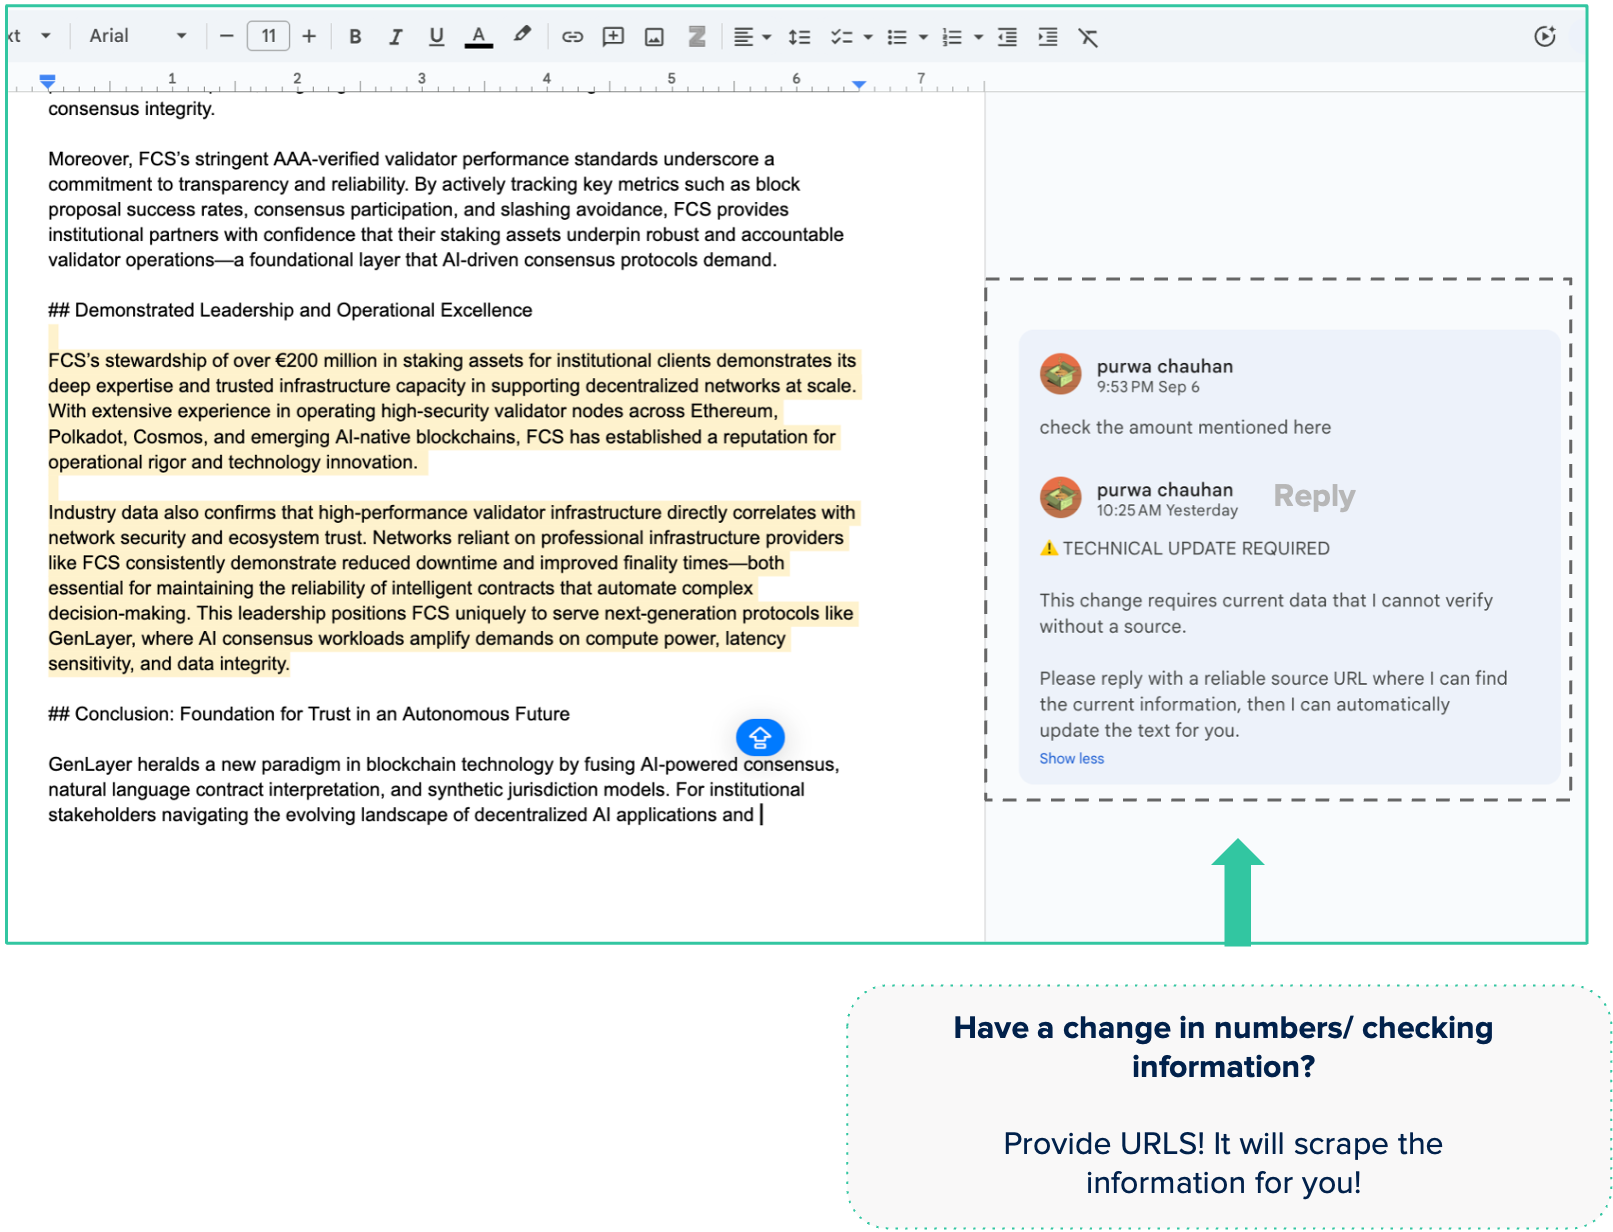Expand the bulleted list options arrow

923,38
